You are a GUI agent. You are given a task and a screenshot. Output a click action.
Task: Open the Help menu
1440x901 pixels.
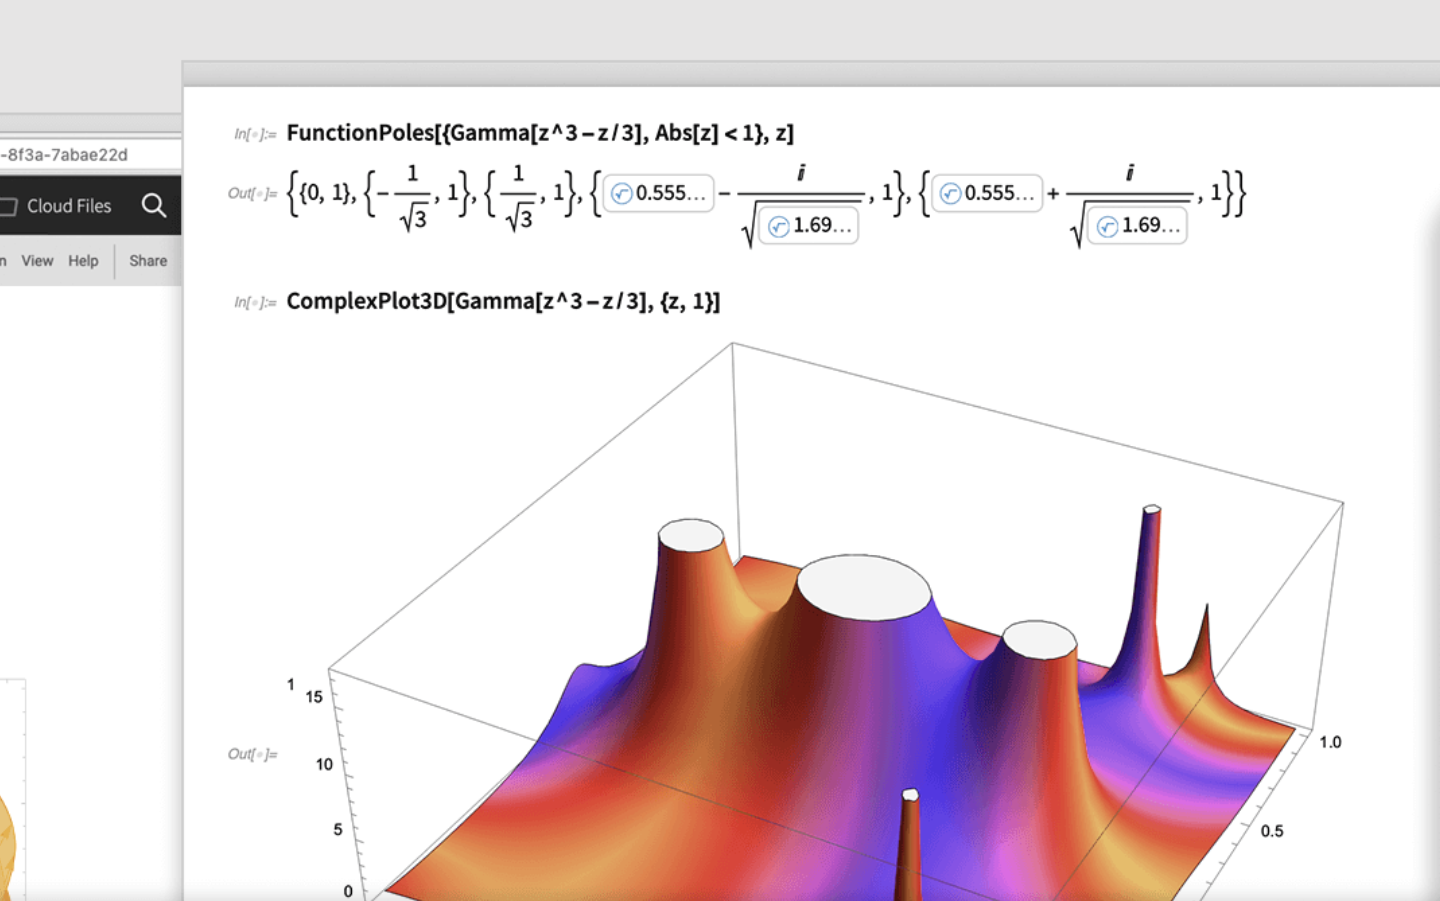point(83,260)
